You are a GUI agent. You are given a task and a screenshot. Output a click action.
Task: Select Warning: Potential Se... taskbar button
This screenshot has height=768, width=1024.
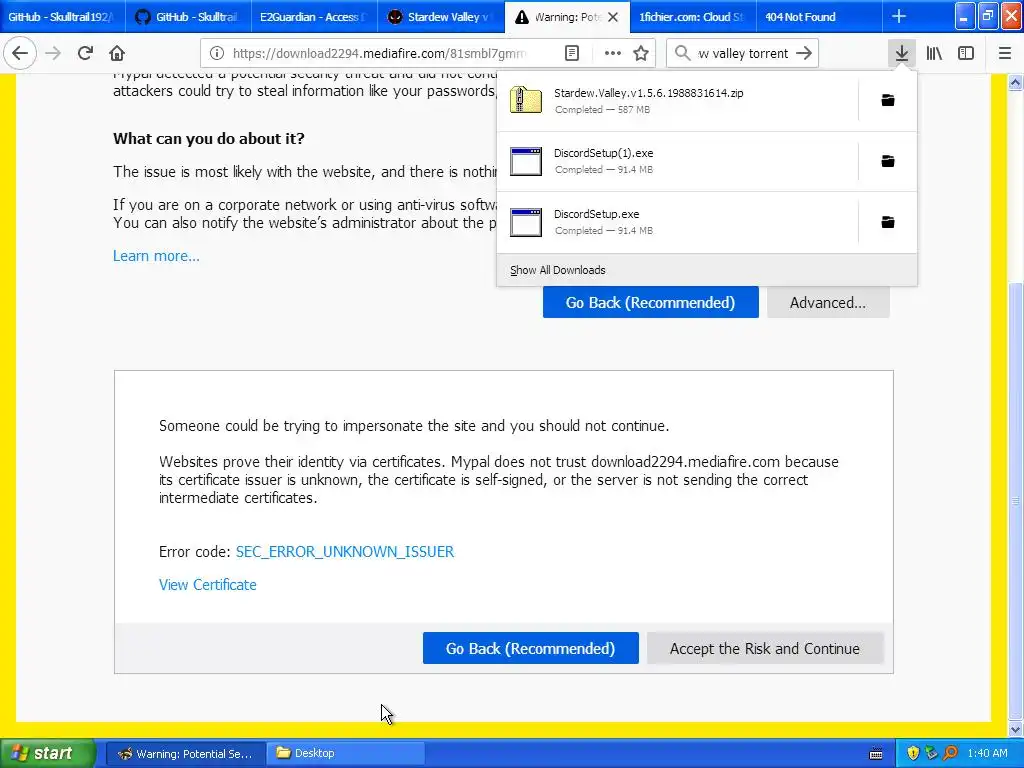coord(185,753)
